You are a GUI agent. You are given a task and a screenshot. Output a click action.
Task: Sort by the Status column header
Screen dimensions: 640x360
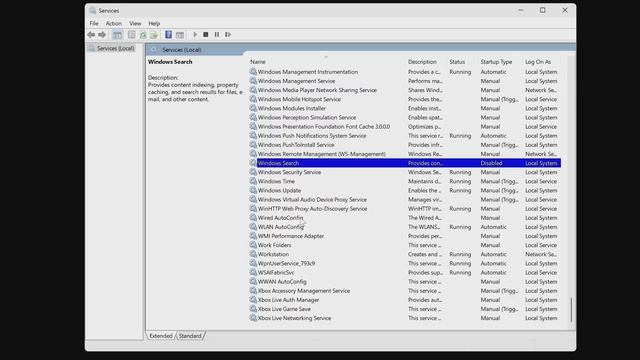point(457,62)
